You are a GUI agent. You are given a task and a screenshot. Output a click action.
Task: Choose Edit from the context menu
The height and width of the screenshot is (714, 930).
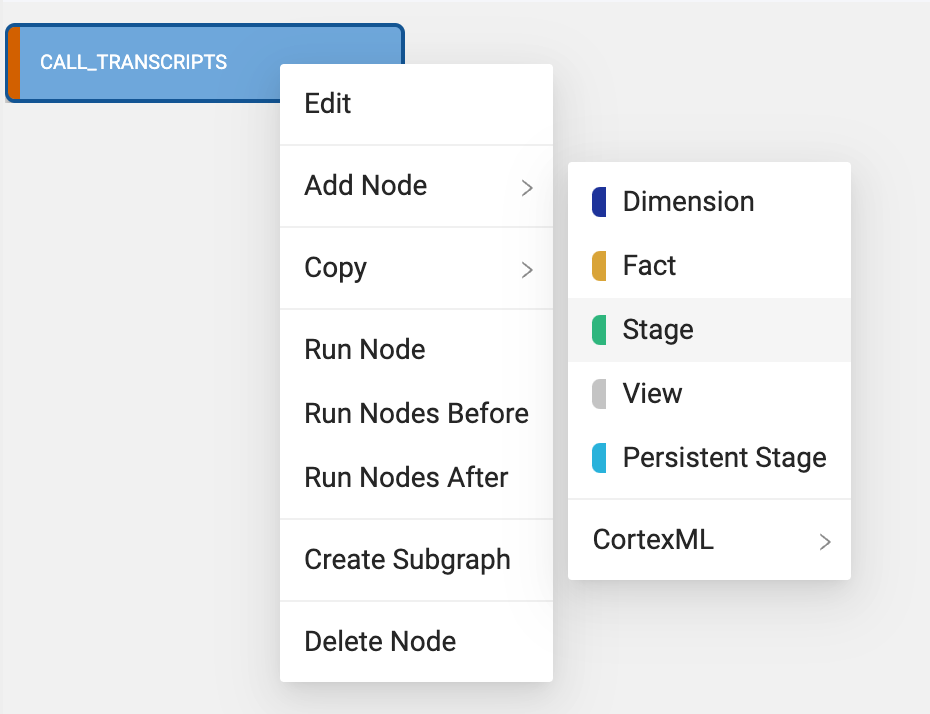(x=328, y=104)
